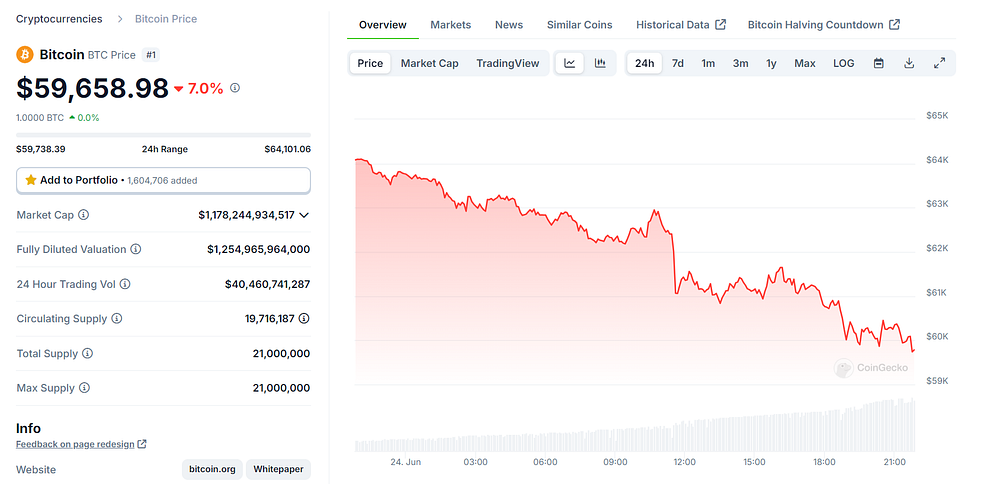Select Price chart toggle
Viewport: 1000px width, 484px height.
(x=370, y=63)
